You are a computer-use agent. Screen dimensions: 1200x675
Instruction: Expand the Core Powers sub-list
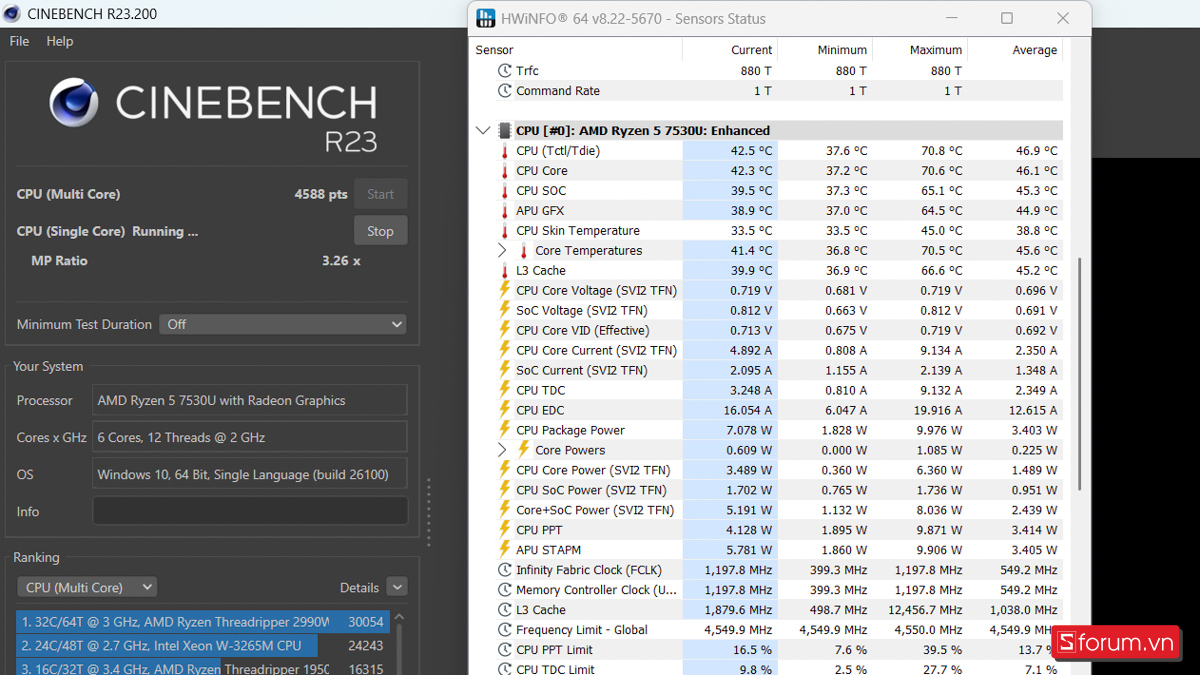click(502, 450)
